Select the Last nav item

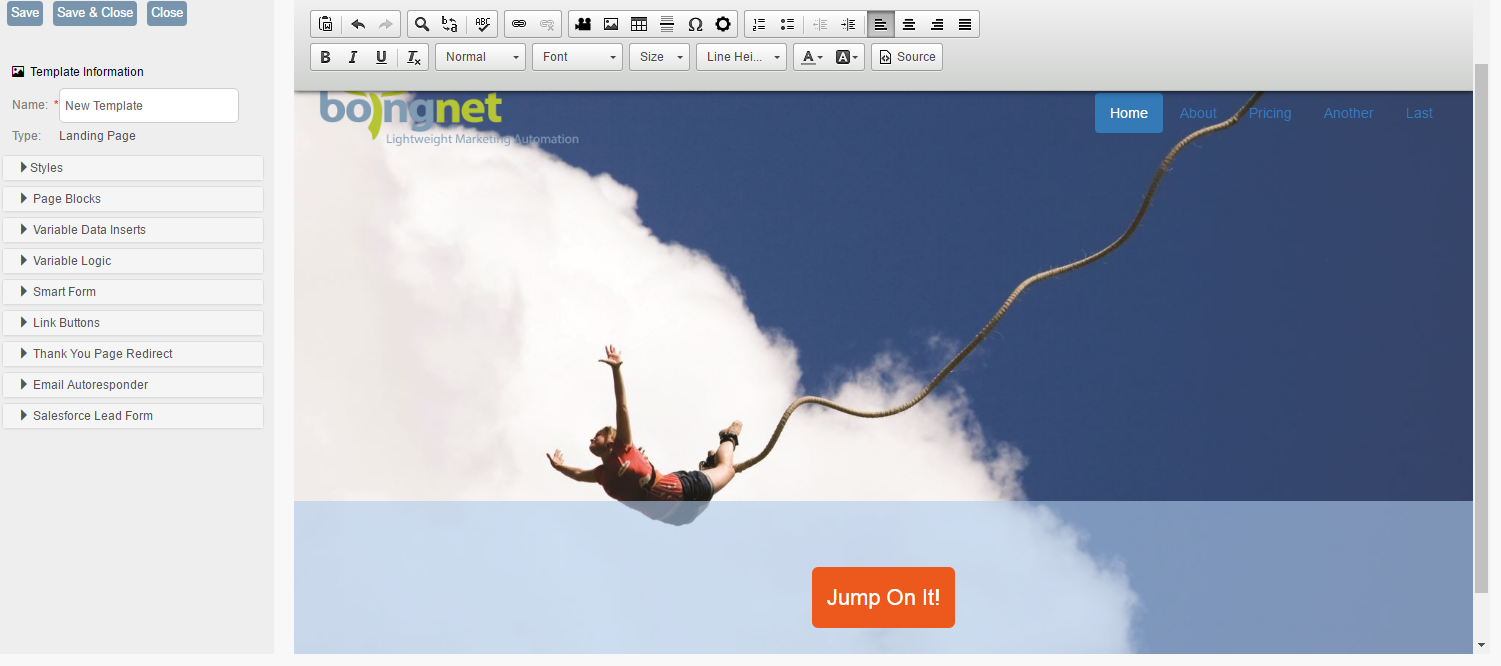(x=1419, y=113)
